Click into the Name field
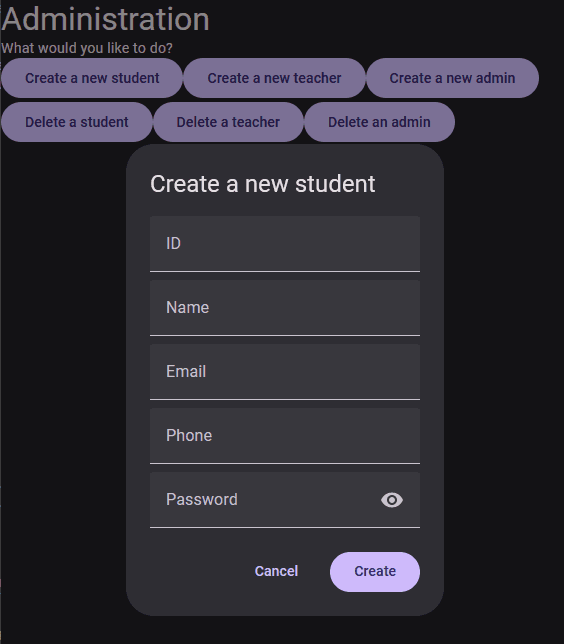564x644 pixels. pos(285,308)
